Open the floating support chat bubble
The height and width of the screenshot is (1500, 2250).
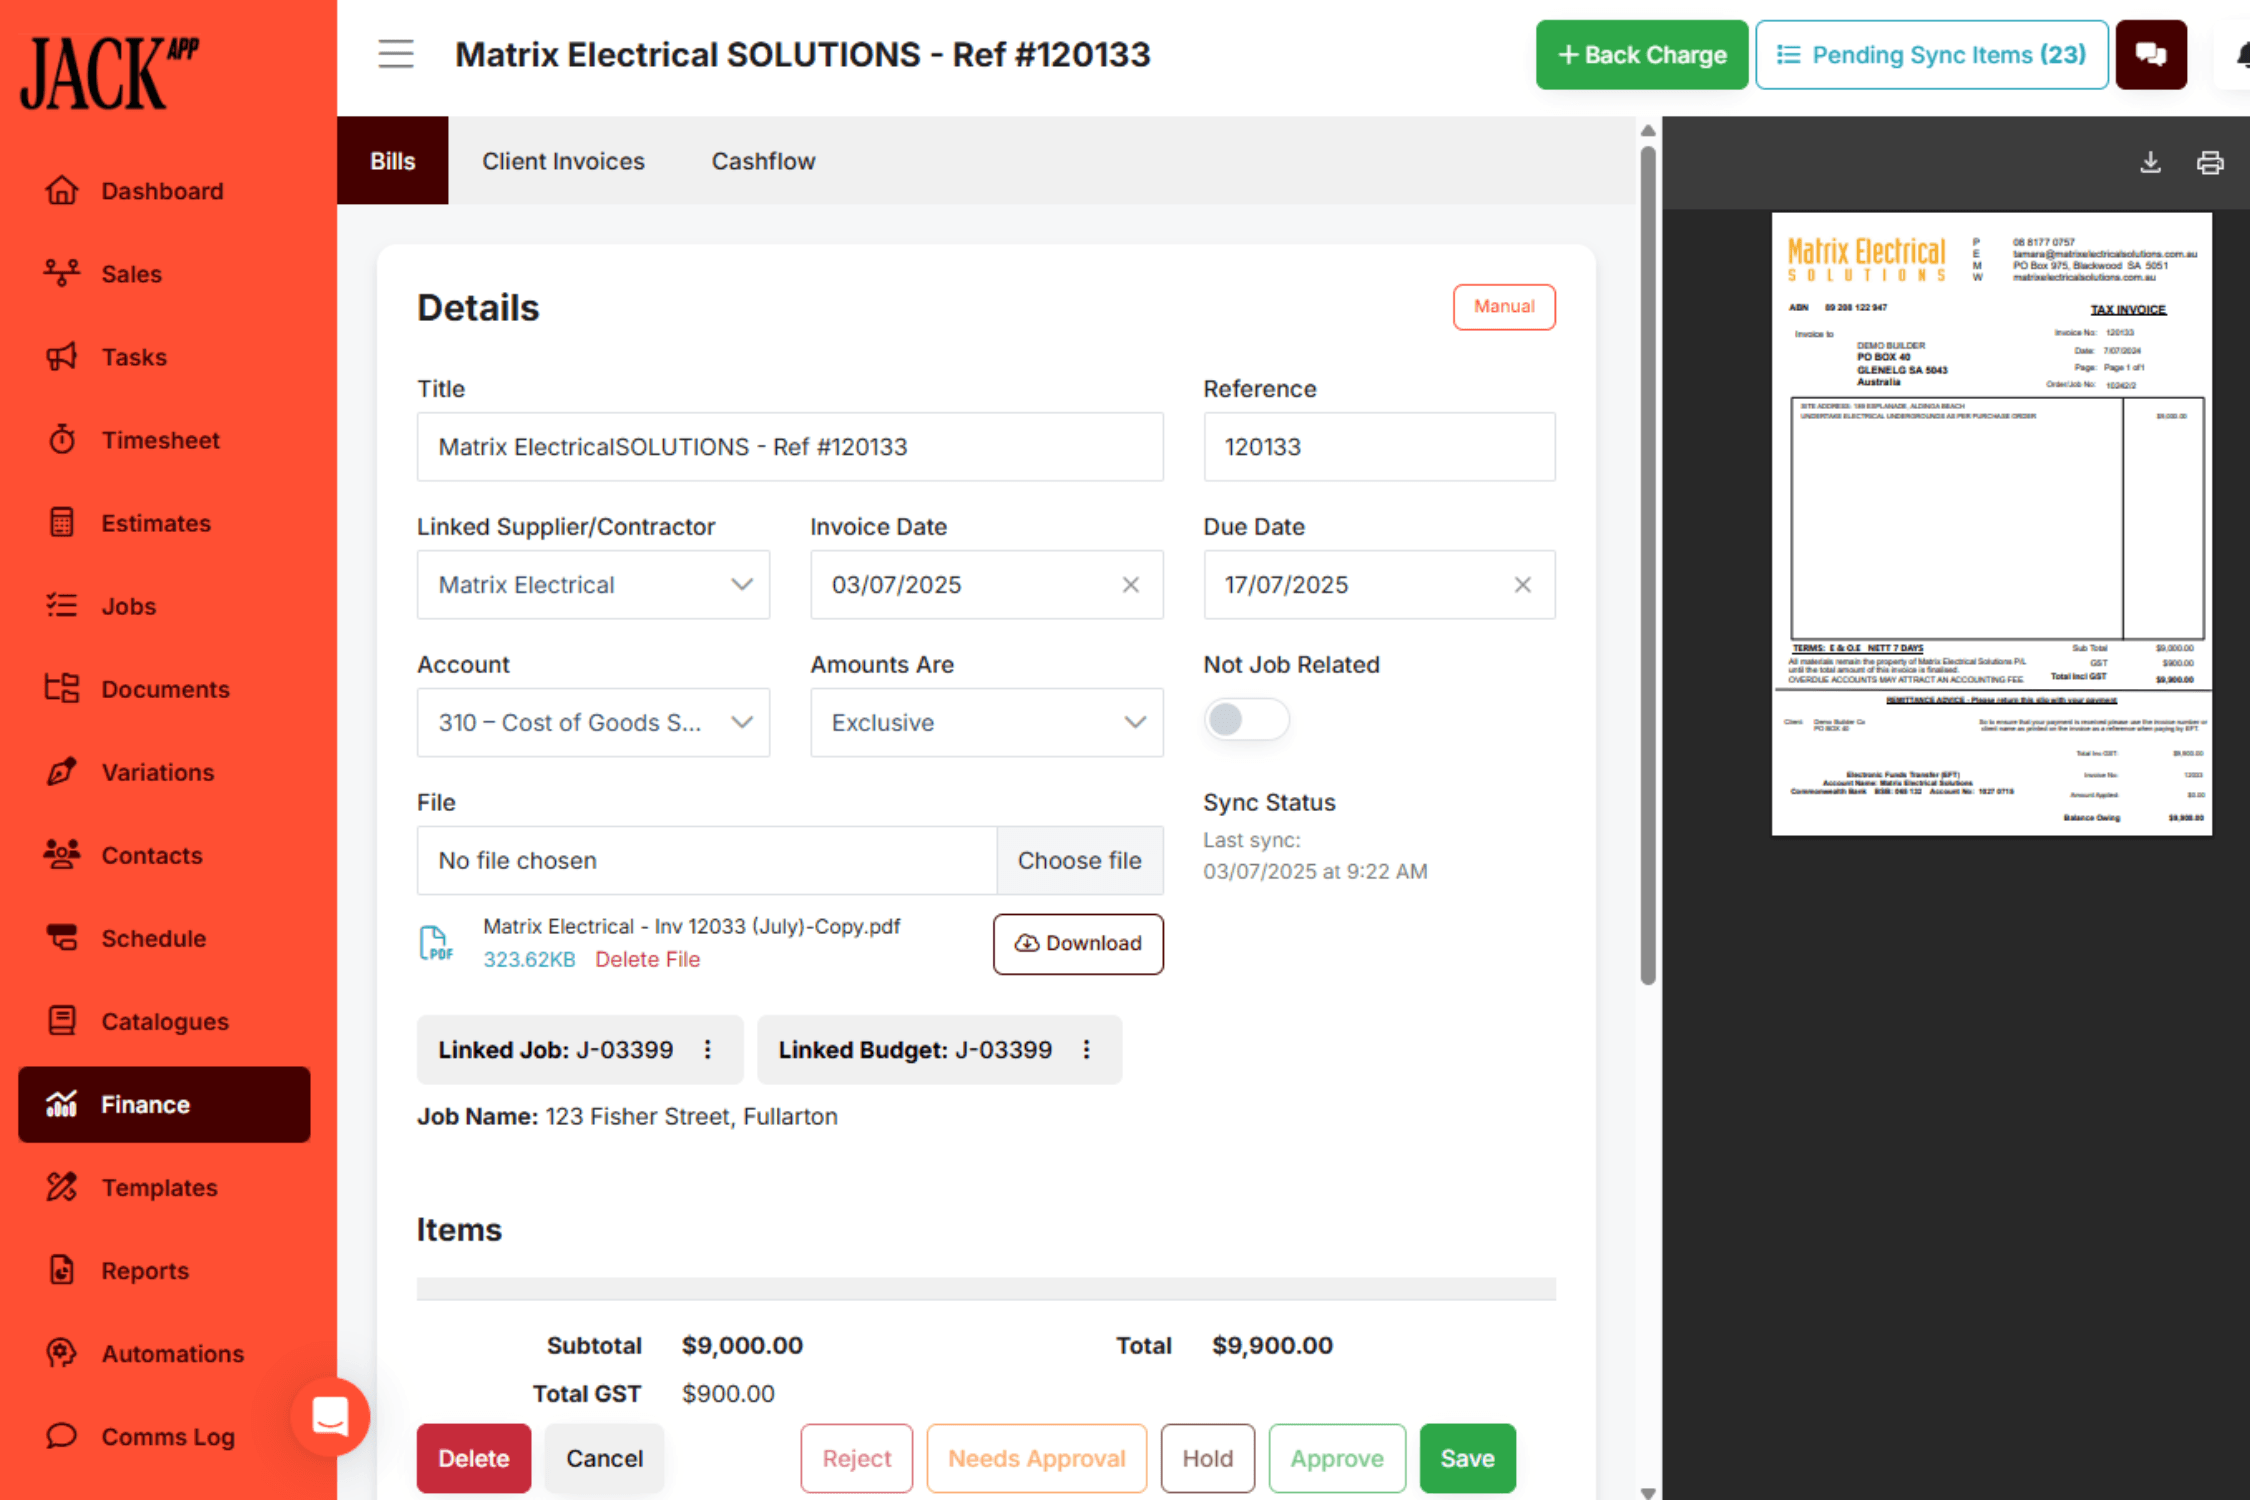(330, 1416)
